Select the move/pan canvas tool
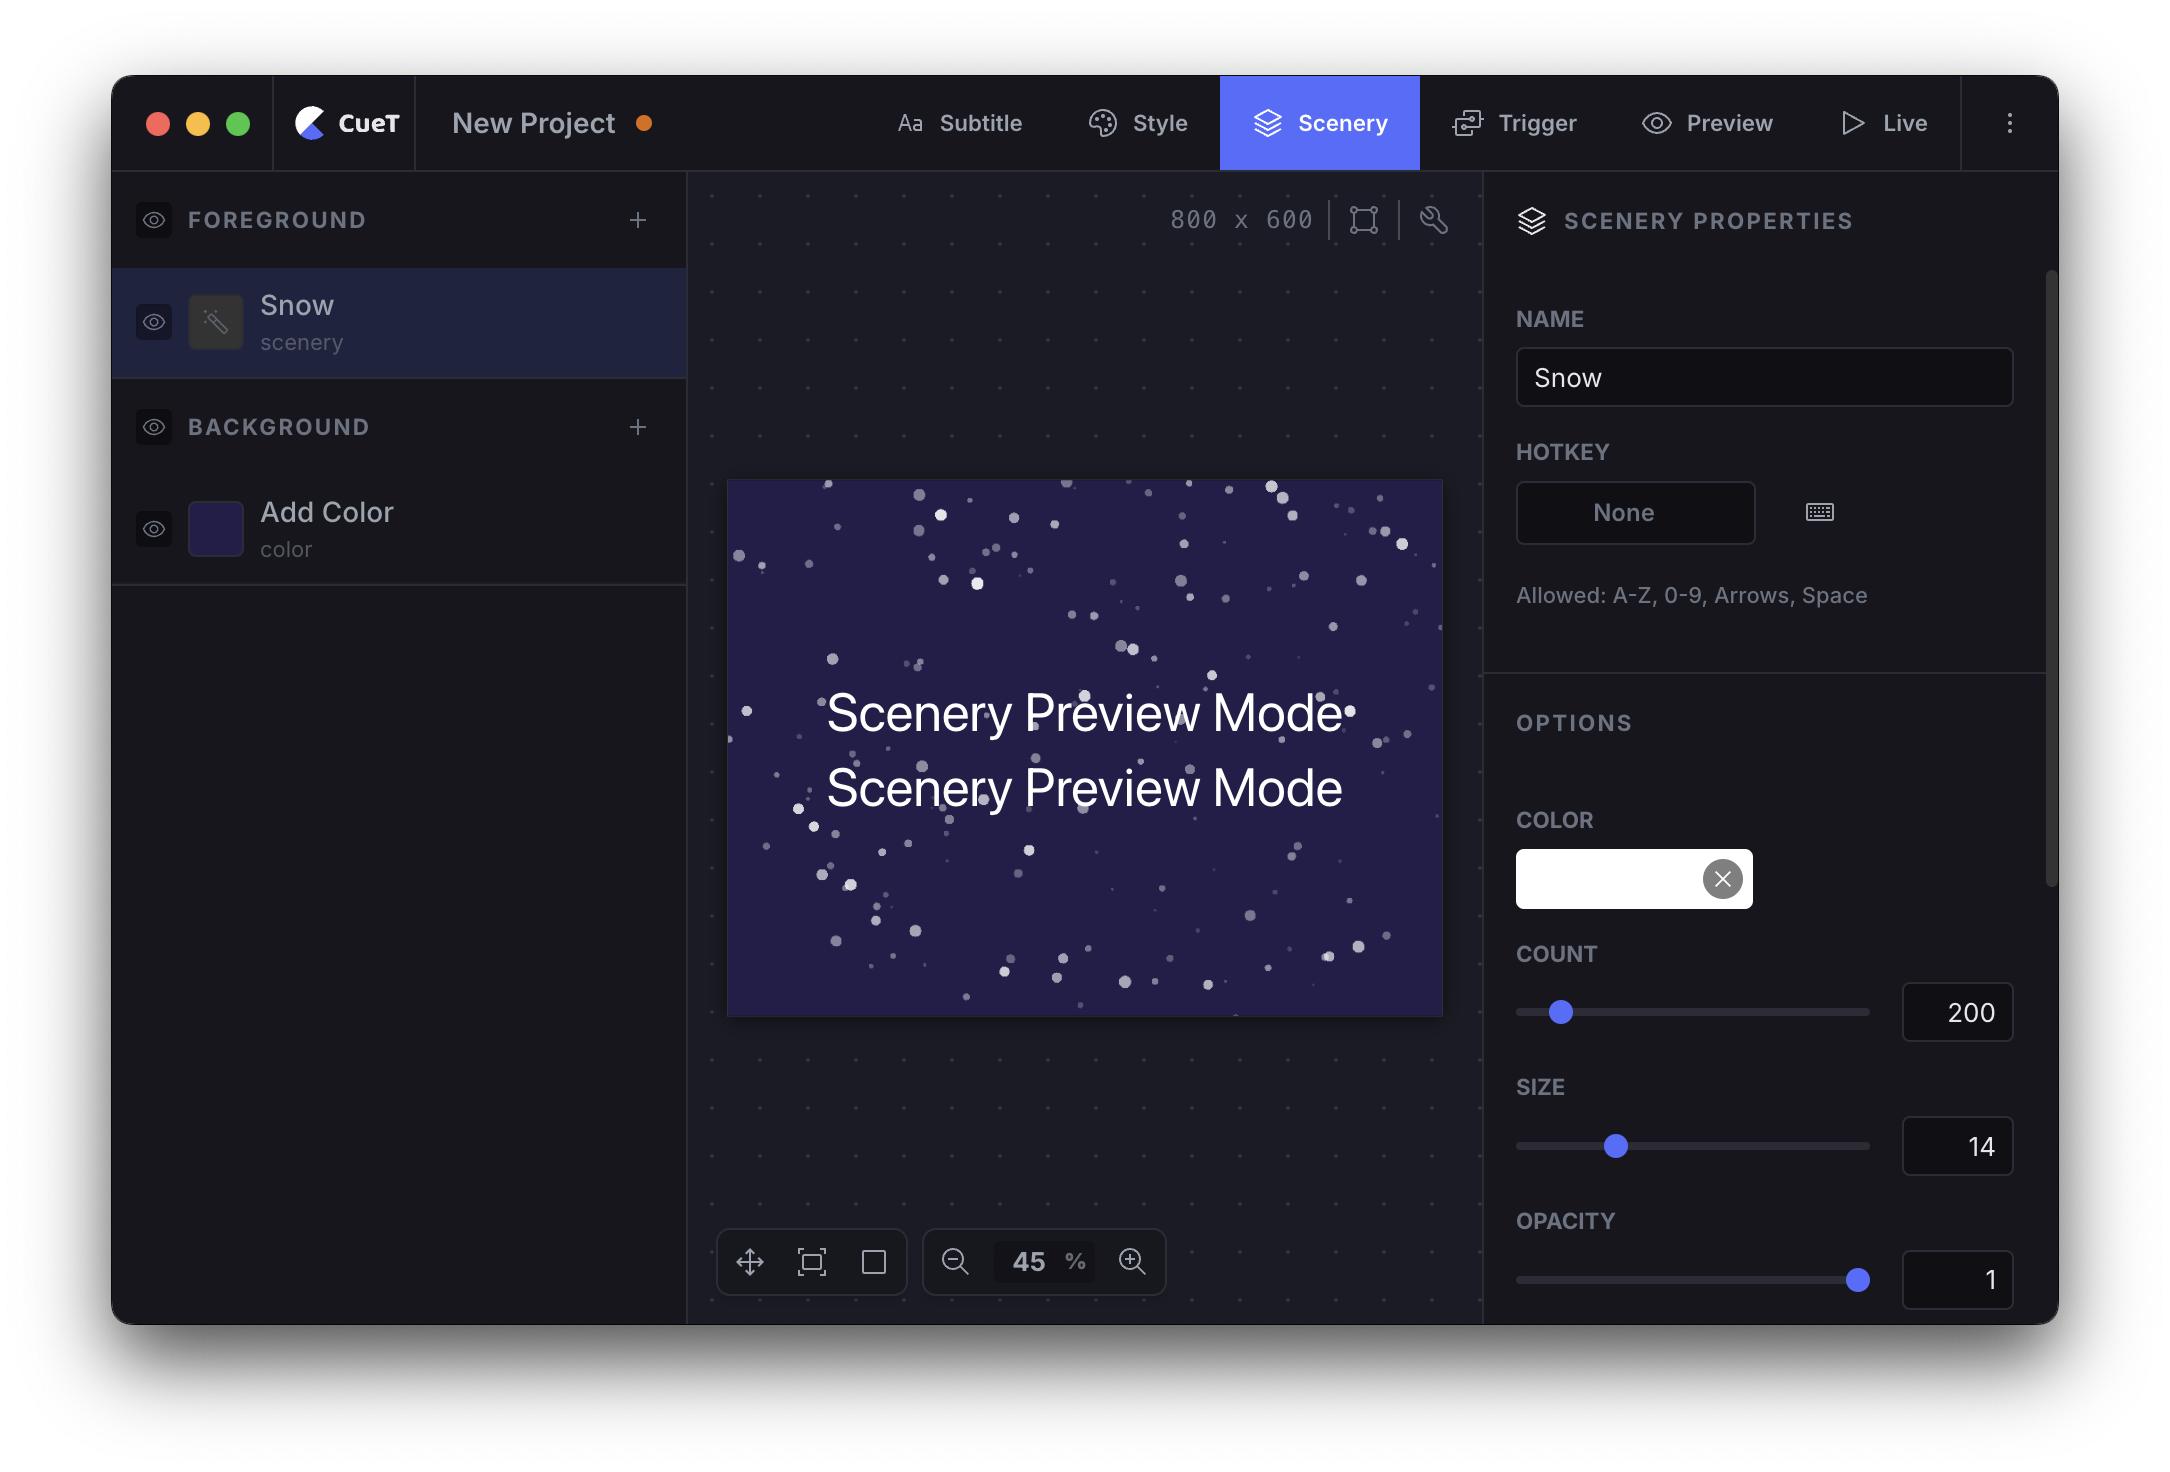This screenshot has height=1472, width=2170. (x=750, y=1261)
